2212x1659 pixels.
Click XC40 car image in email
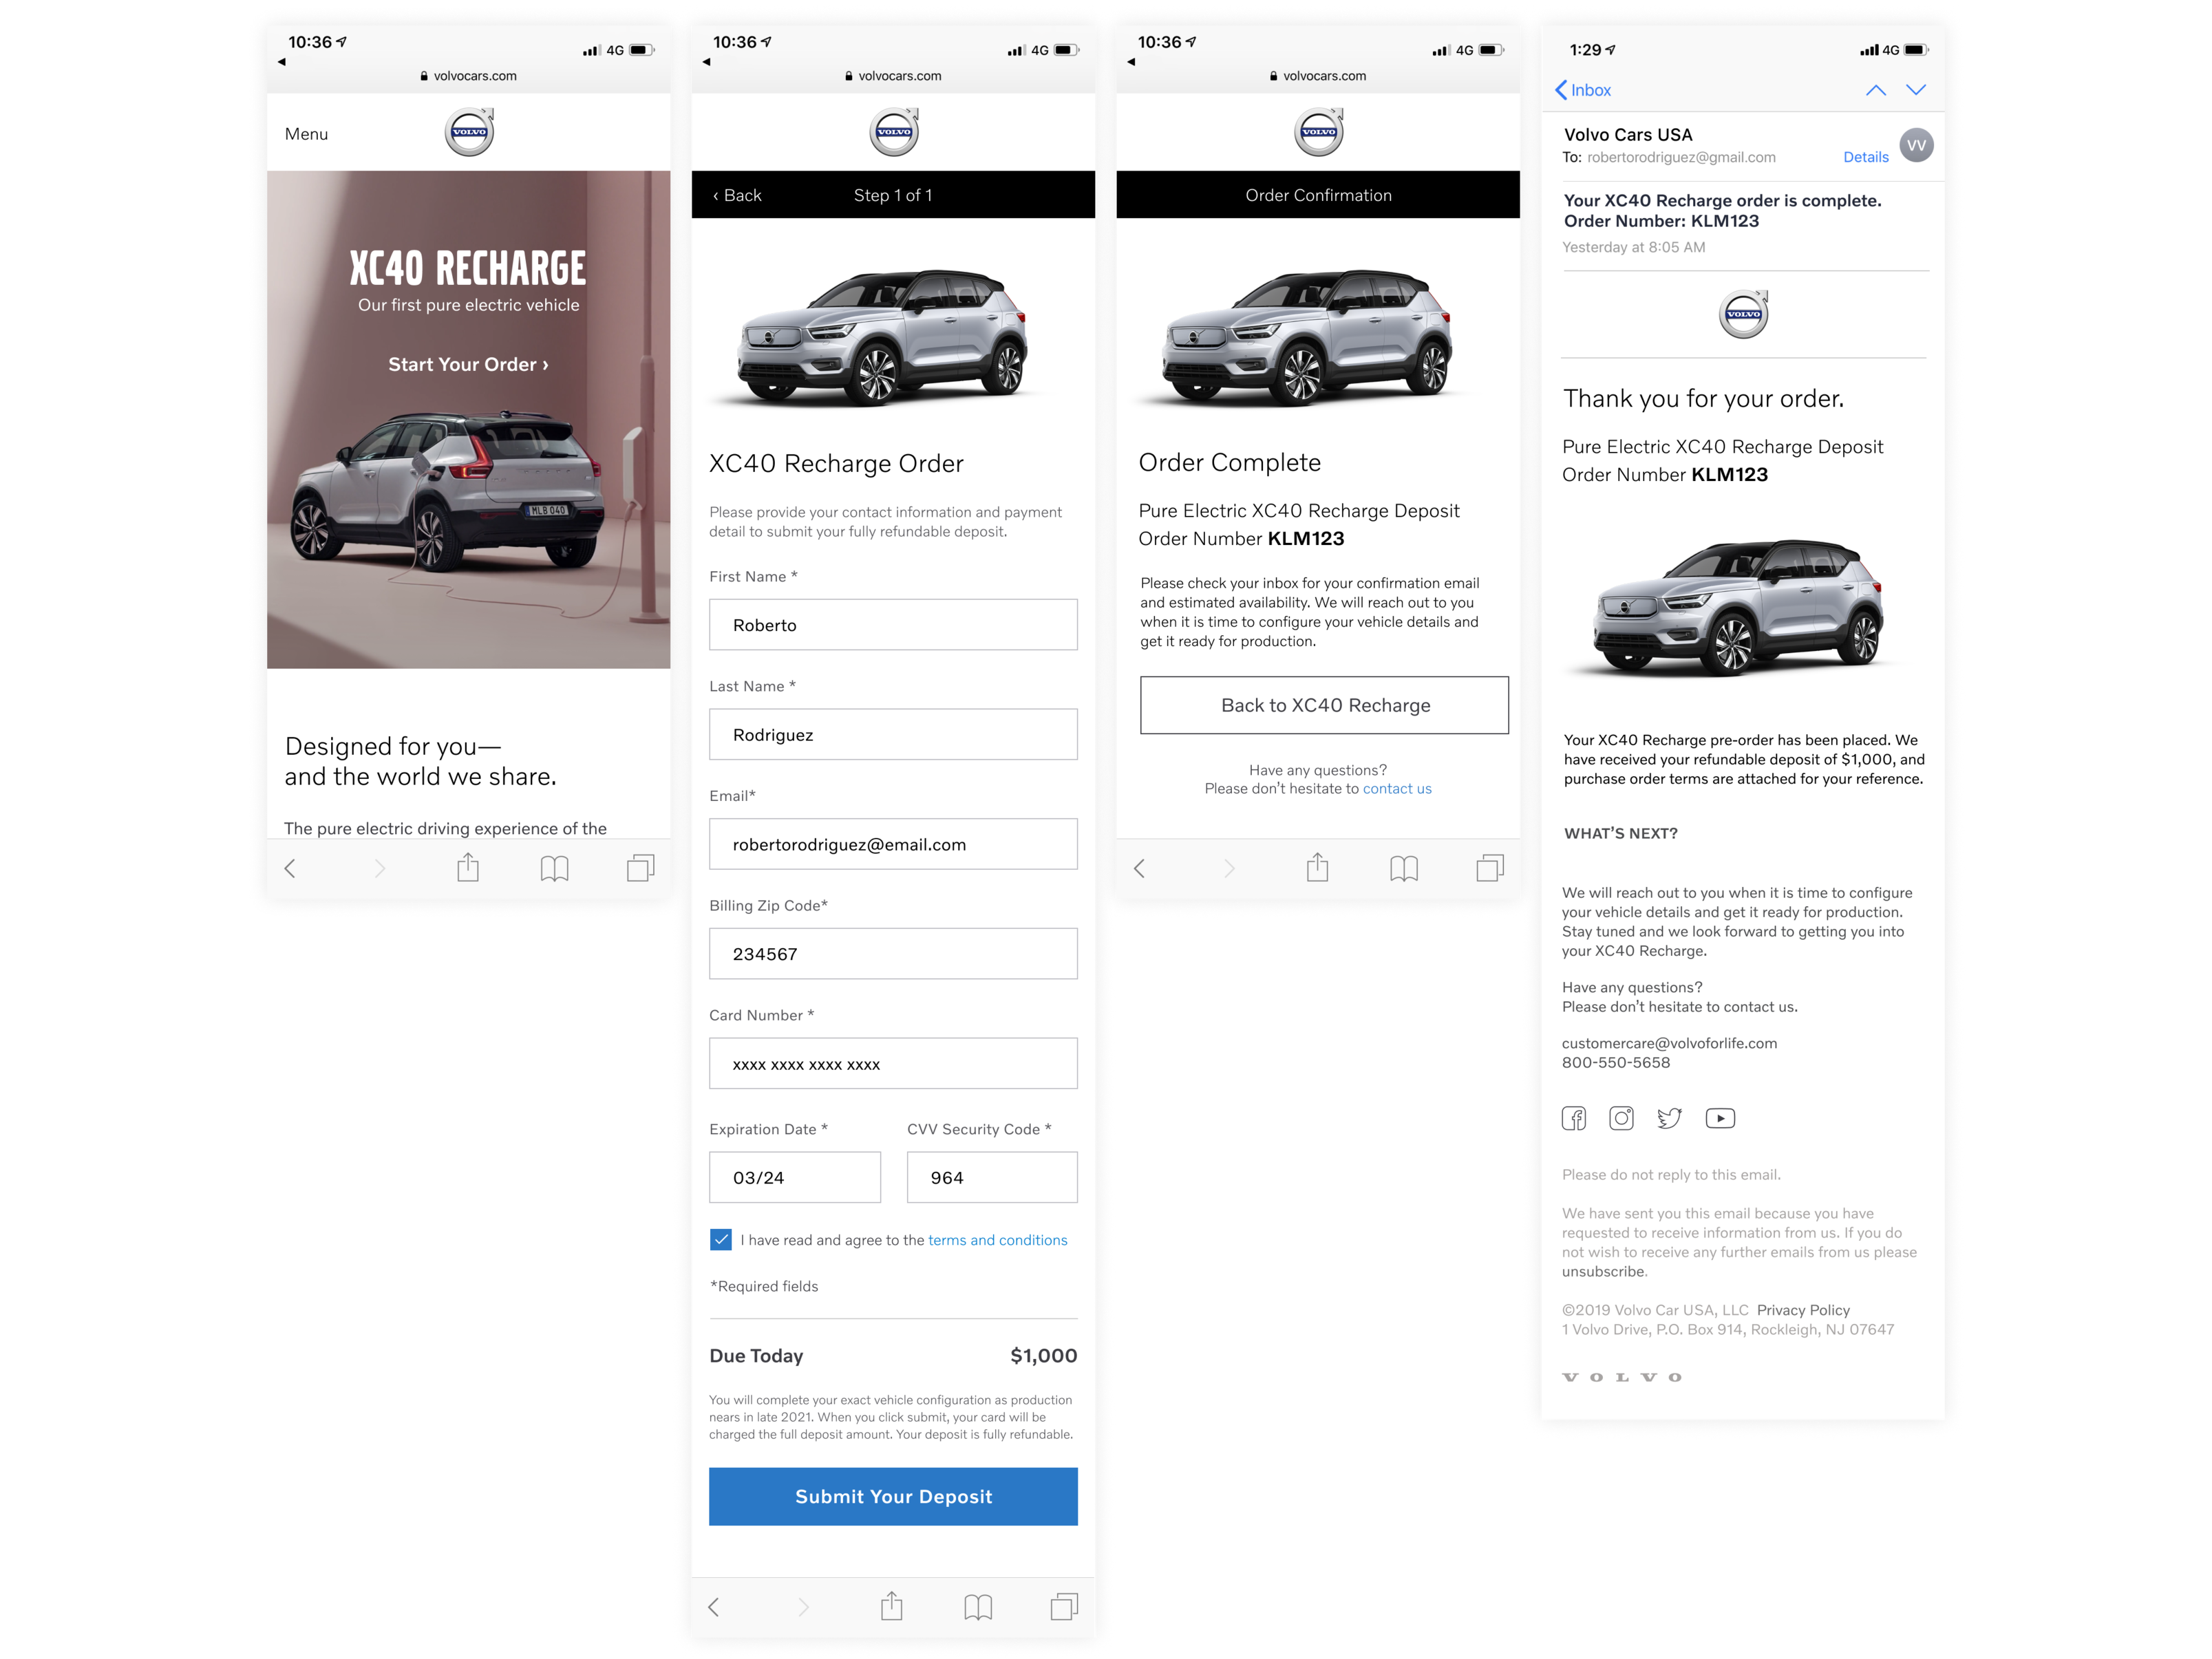click(x=1738, y=608)
